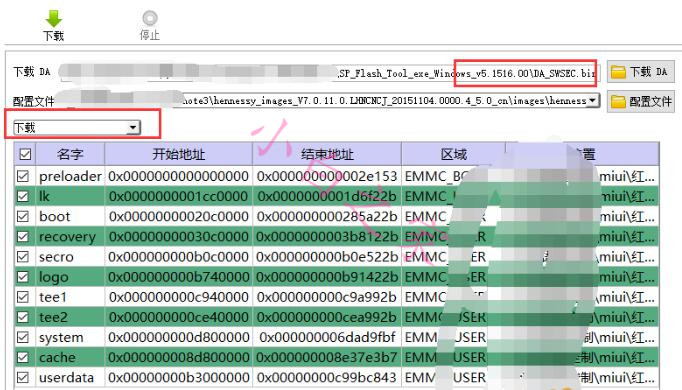Click the start address column header

pos(178,154)
